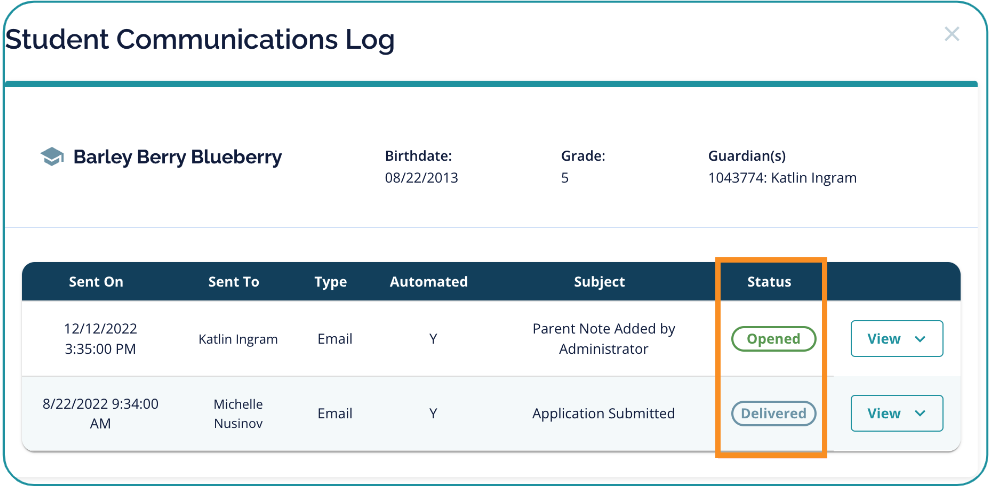
Task: Click the Type column header
Action: tap(330, 282)
